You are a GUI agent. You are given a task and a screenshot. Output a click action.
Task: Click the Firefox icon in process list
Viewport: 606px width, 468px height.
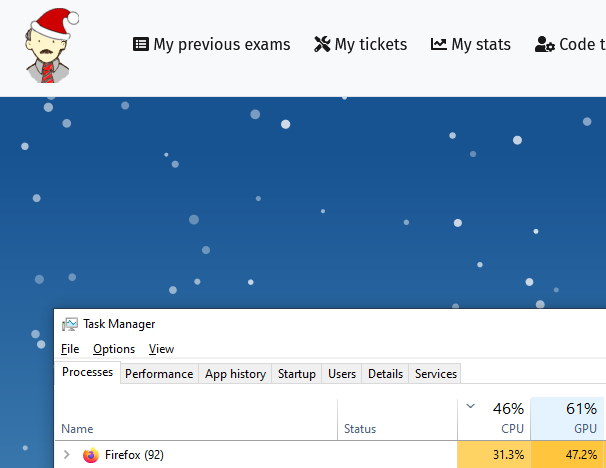[91, 455]
